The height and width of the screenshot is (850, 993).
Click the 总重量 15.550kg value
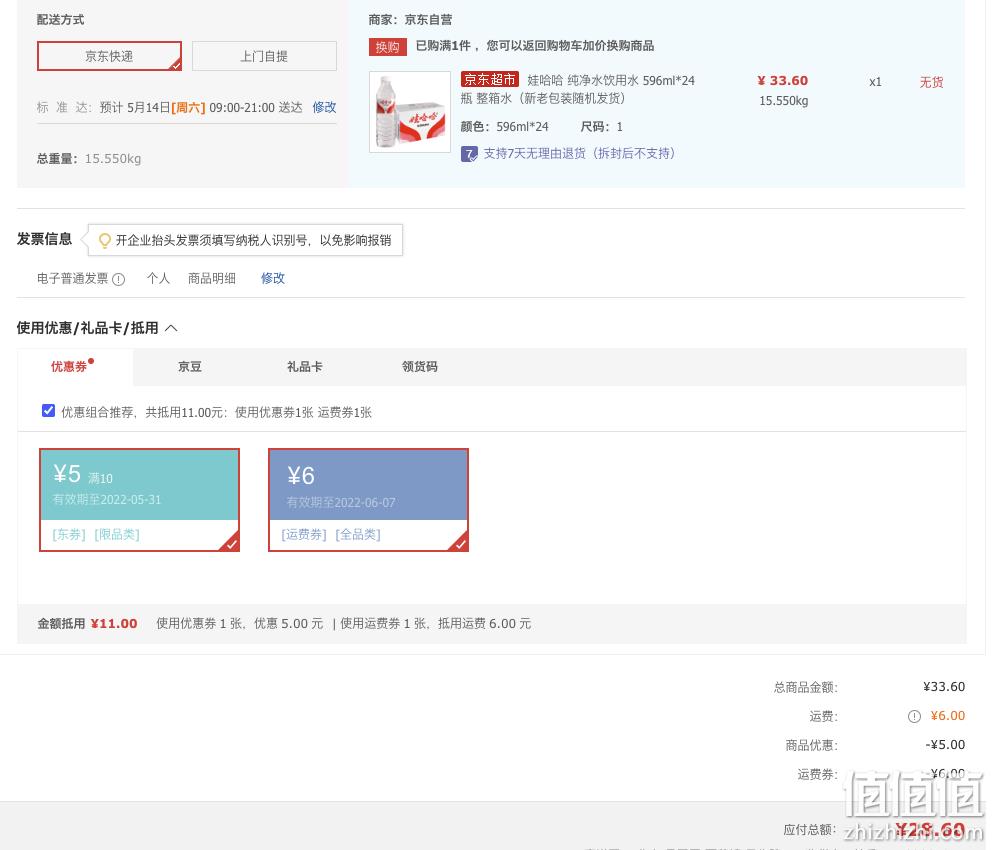coord(113,159)
